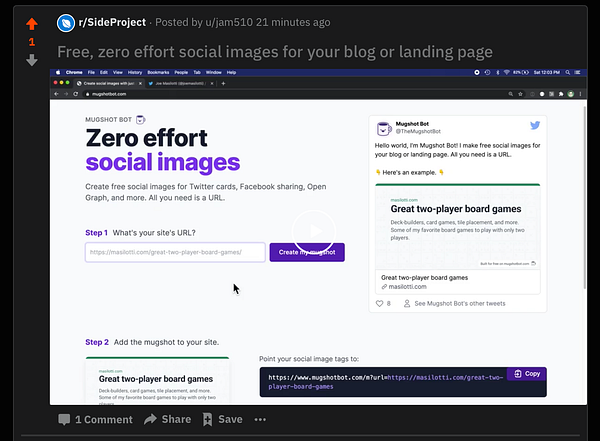Click the browser forward arrow
The width and height of the screenshot is (600, 441).
66,94
